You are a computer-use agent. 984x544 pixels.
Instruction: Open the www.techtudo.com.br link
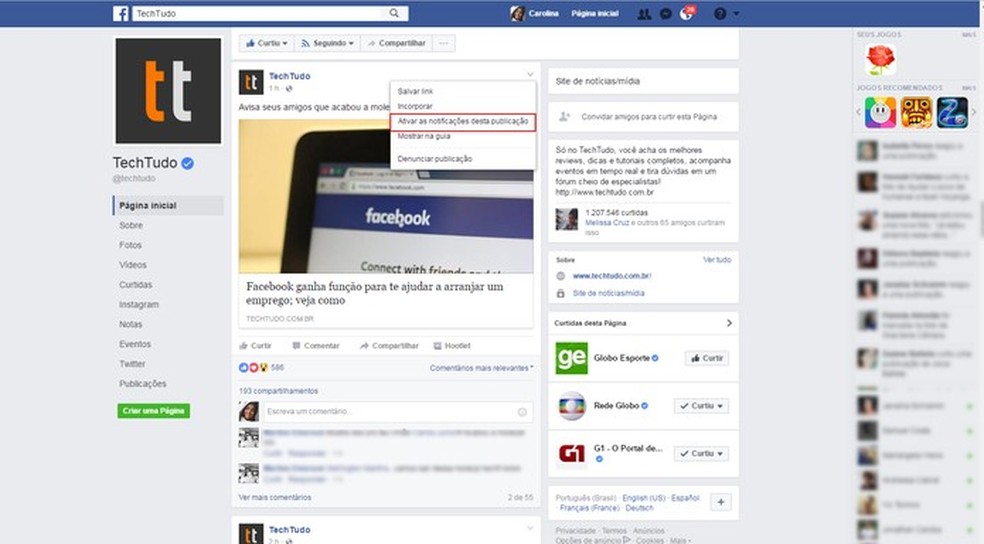tap(612, 276)
